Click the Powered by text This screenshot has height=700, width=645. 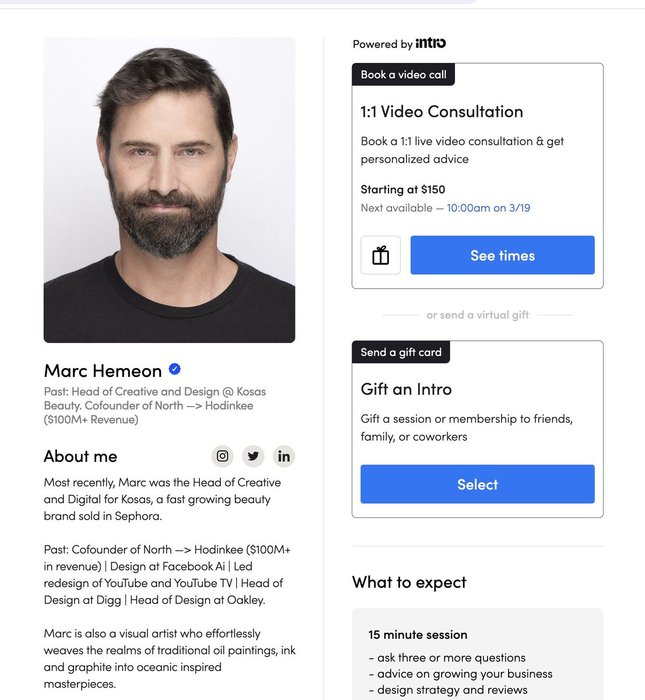coord(382,44)
